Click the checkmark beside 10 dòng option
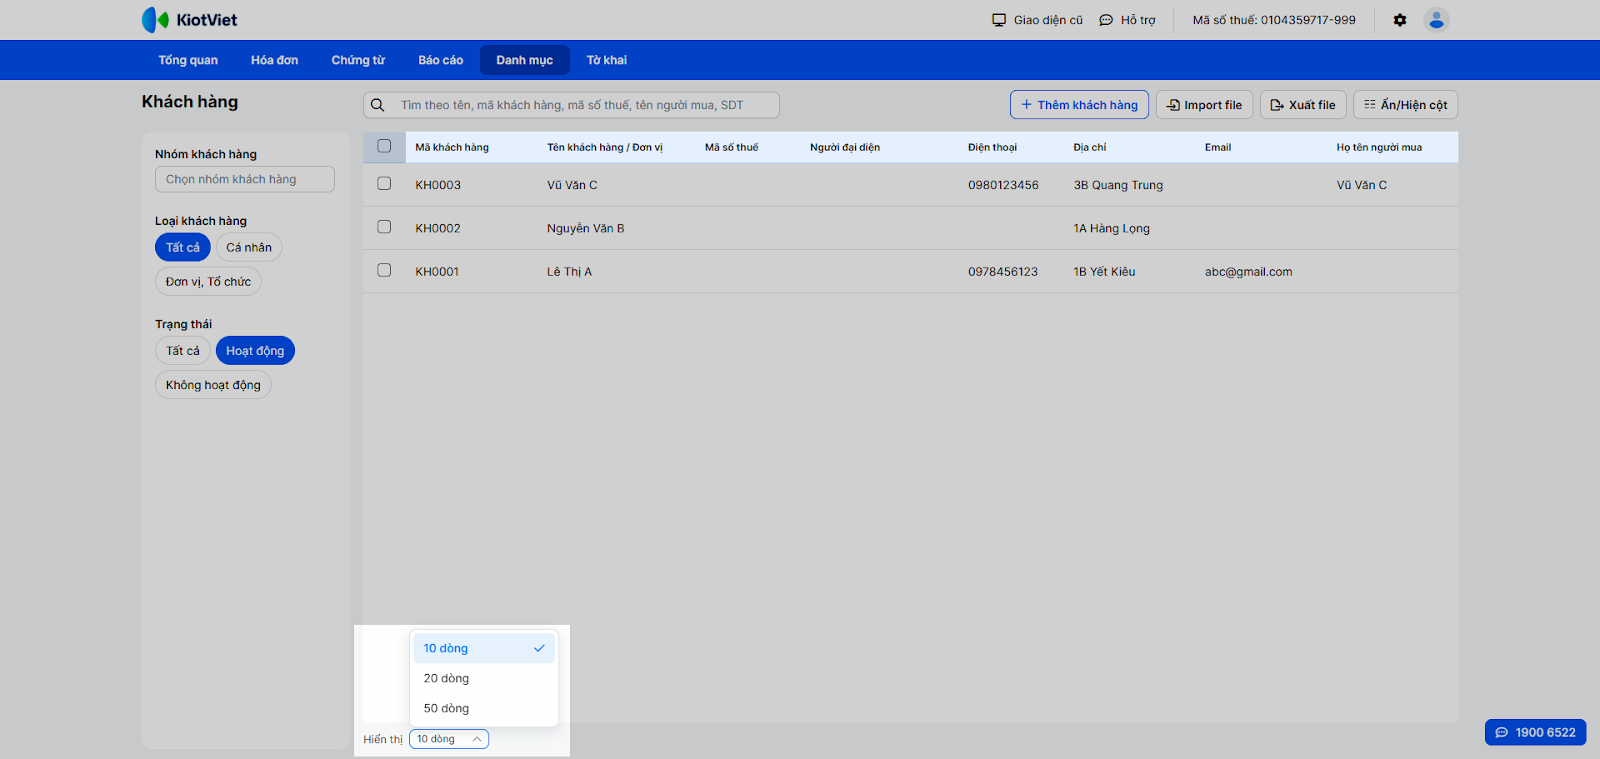The image size is (1600, 759). click(539, 648)
